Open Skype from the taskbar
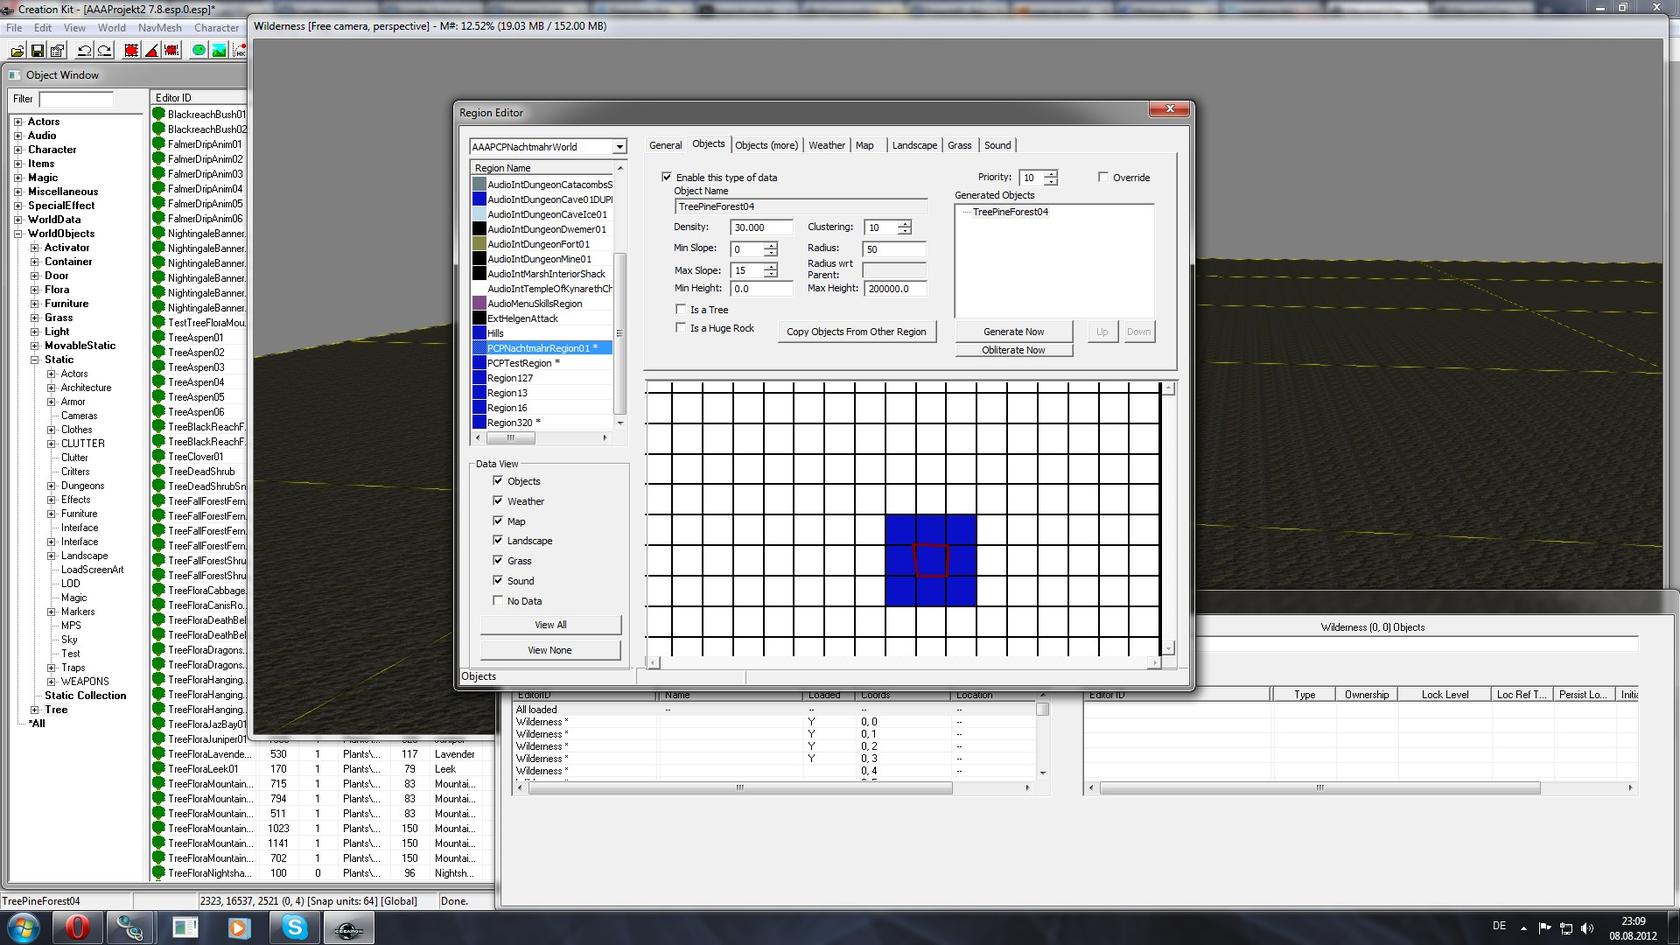The image size is (1680, 945). point(294,927)
